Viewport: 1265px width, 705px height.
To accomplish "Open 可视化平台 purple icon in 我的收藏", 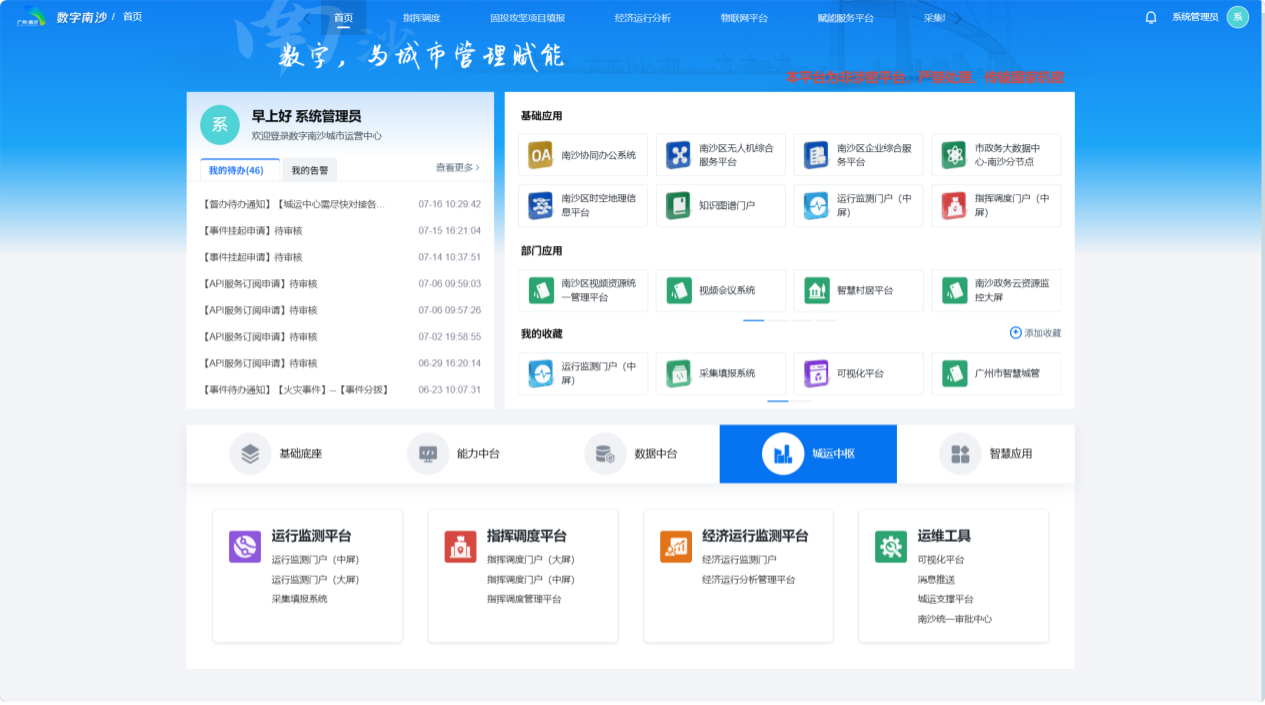I will pyautogui.click(x=816, y=374).
